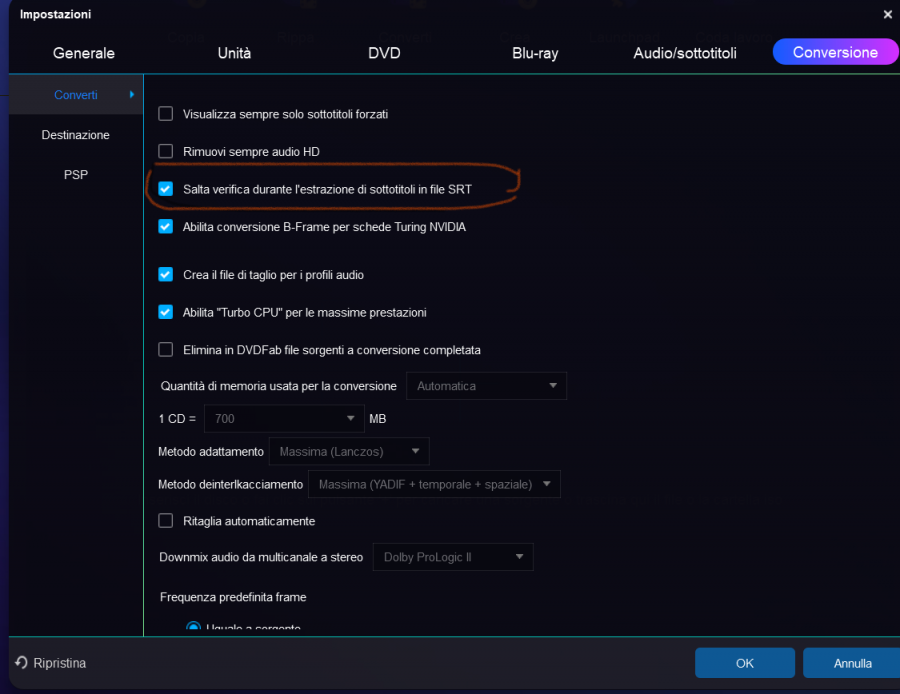Expand the Metodo adattamento Lanczos dropdown
This screenshot has height=694, width=900.
pos(349,452)
